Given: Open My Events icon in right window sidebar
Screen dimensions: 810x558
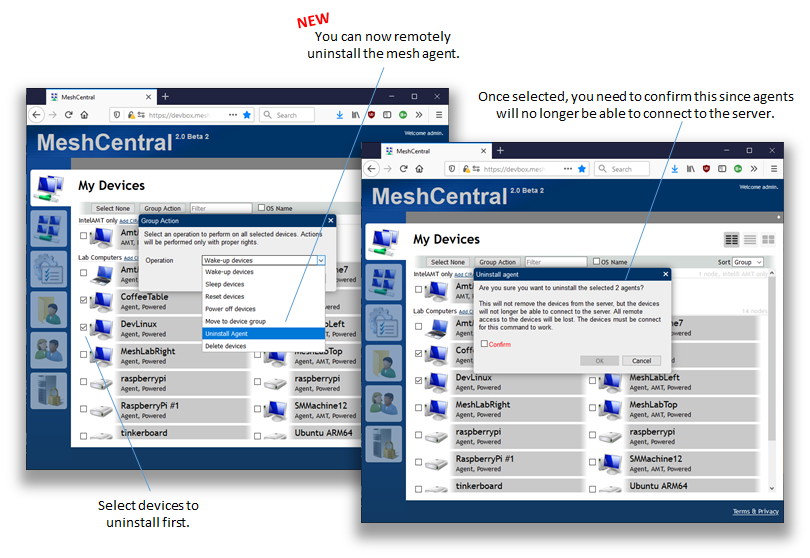Looking at the screenshot, I should tap(383, 322).
